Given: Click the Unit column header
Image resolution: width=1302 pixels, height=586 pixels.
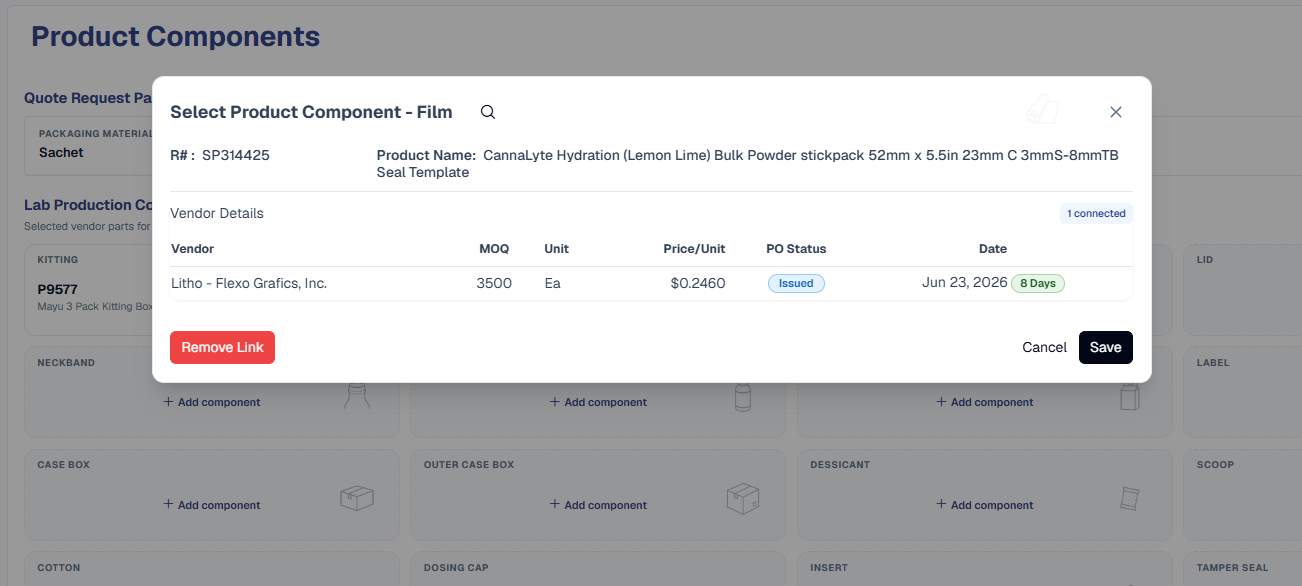Looking at the screenshot, I should pos(556,248).
